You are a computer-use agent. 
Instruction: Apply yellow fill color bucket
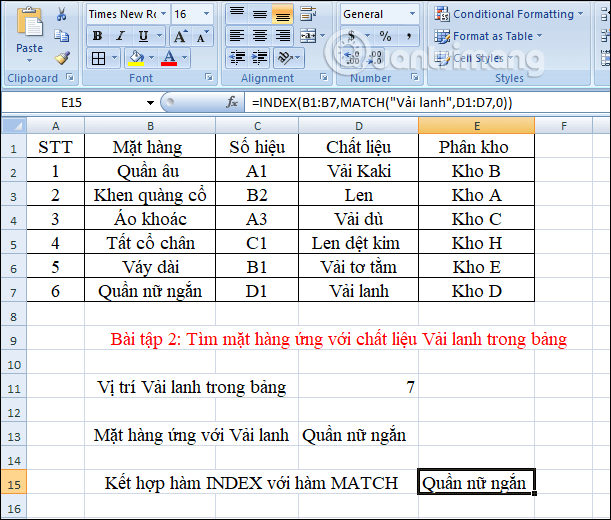(136, 58)
